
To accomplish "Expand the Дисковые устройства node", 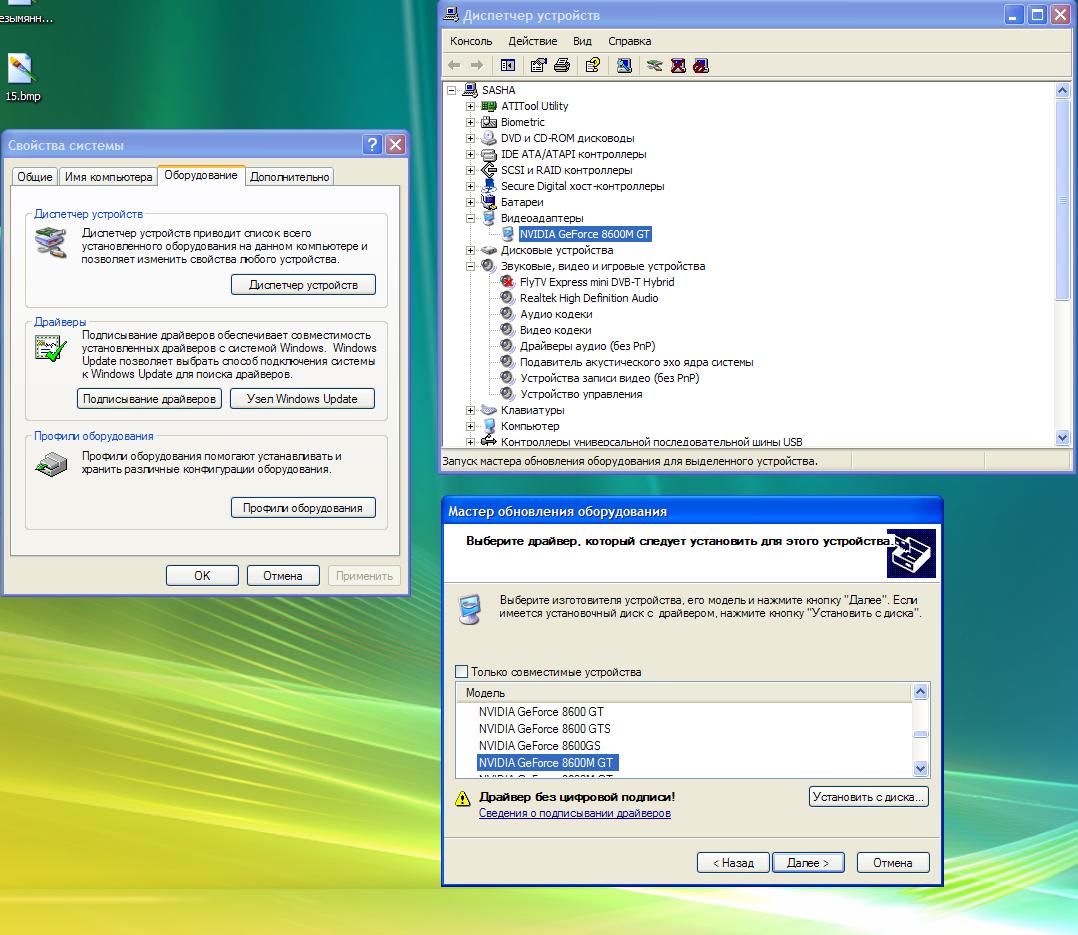I will (470, 250).
